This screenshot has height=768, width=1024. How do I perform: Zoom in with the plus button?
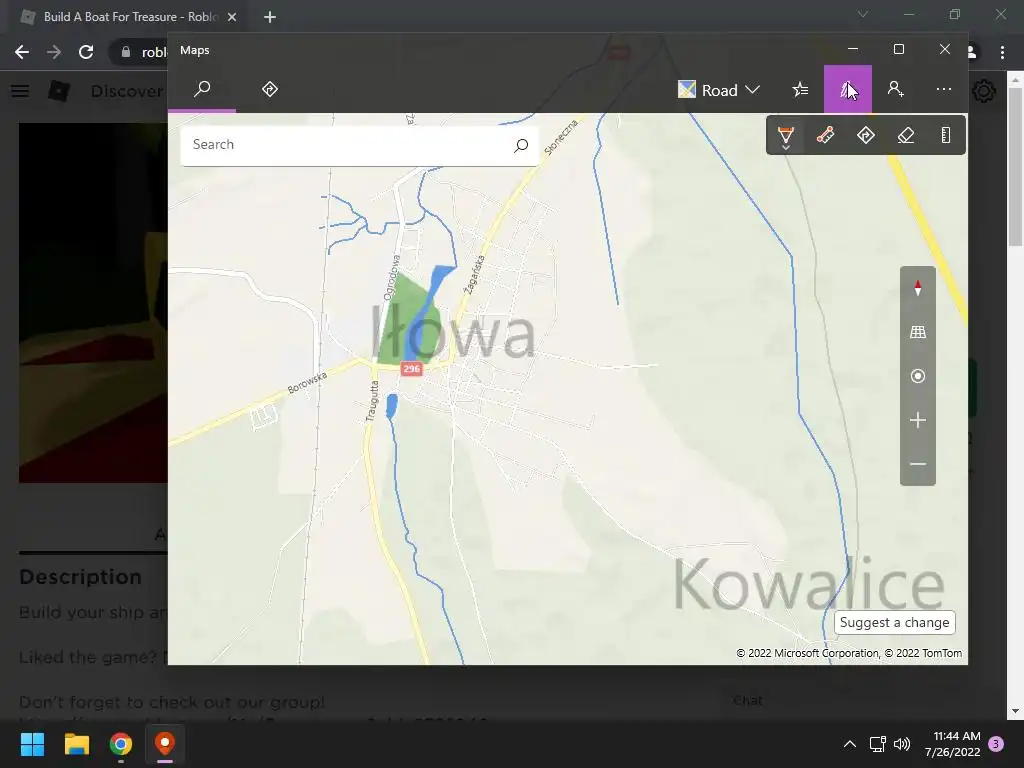point(918,420)
